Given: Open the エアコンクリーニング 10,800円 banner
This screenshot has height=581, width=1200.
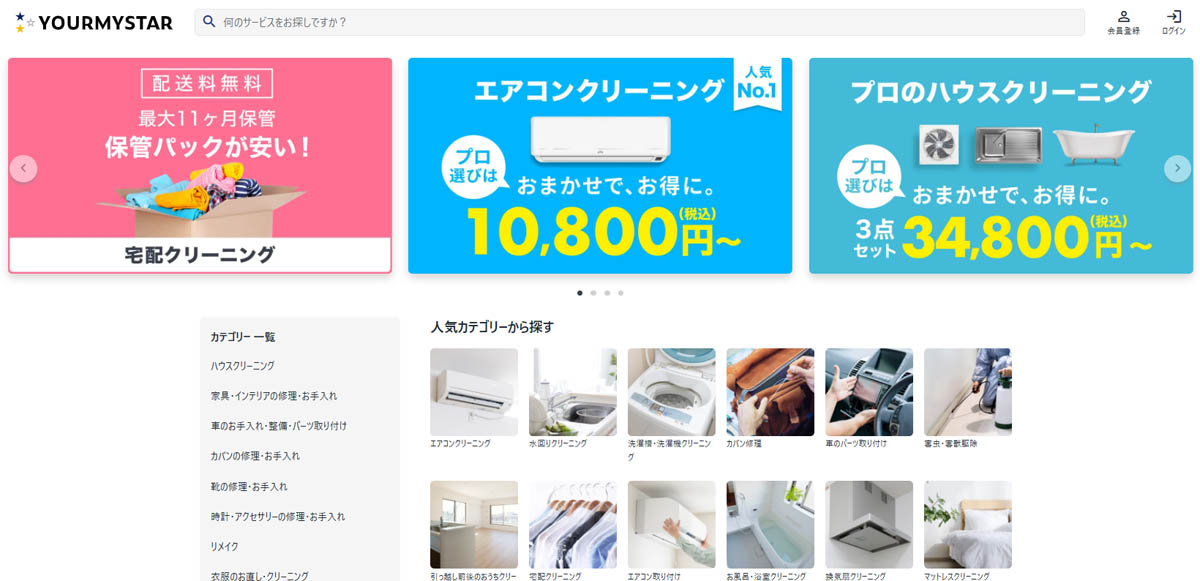Looking at the screenshot, I should [x=600, y=165].
